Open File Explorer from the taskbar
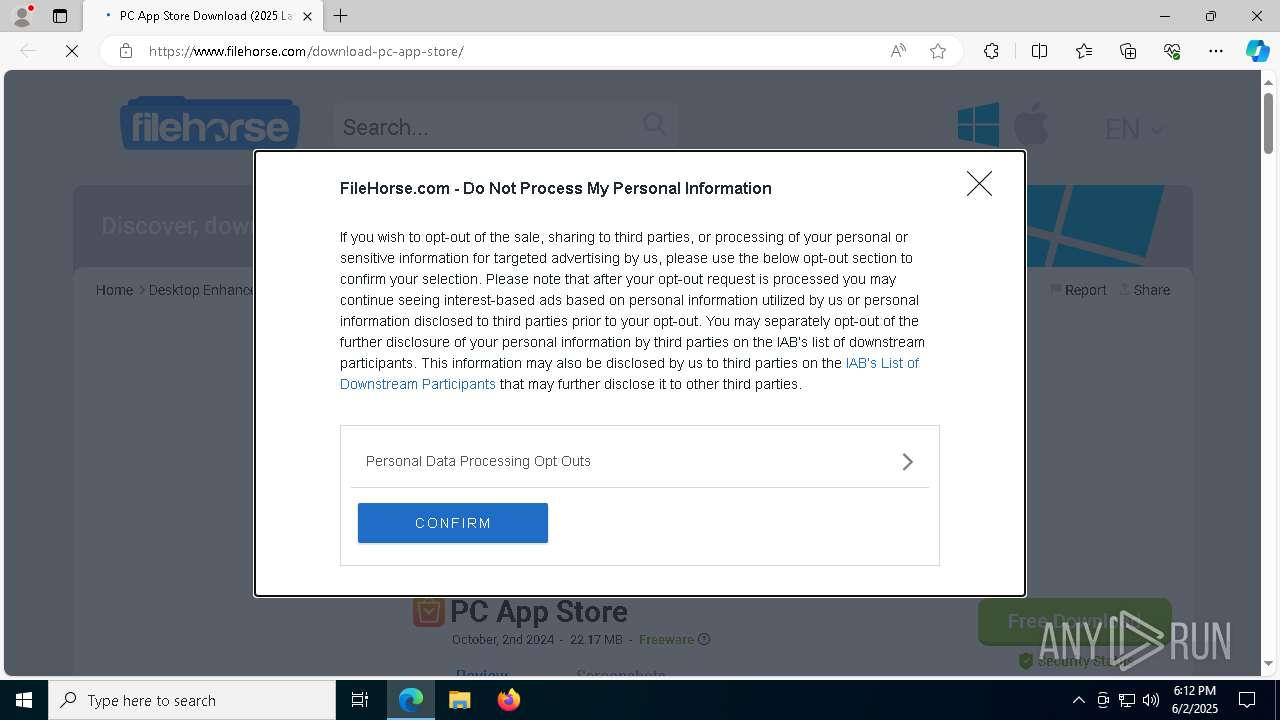The image size is (1280, 720). (x=460, y=700)
